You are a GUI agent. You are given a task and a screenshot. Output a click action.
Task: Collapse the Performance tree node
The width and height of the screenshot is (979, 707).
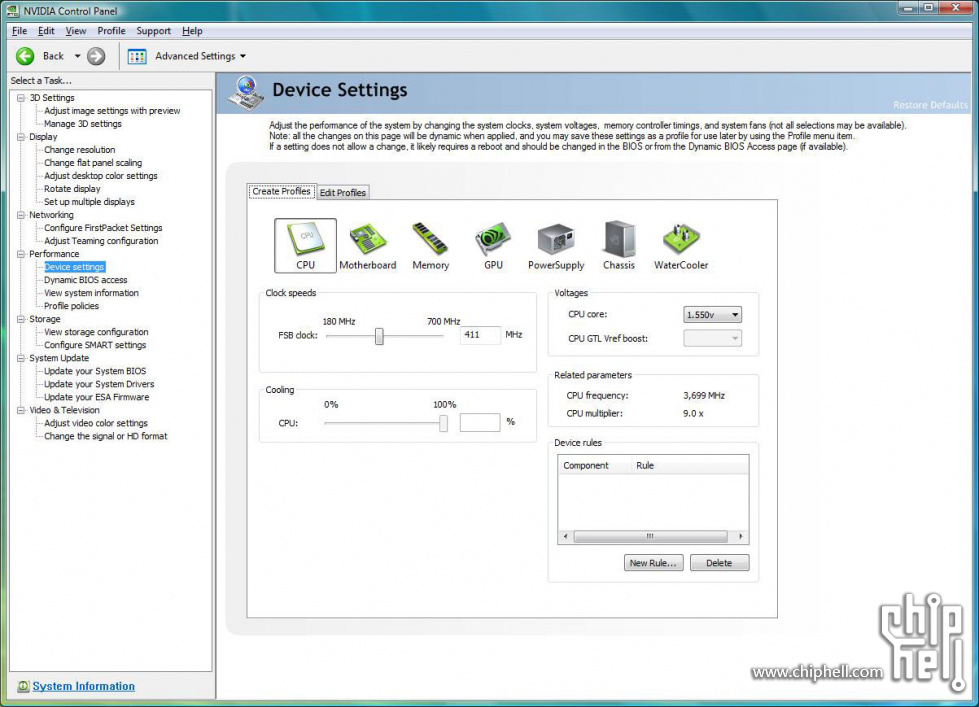click(21, 254)
